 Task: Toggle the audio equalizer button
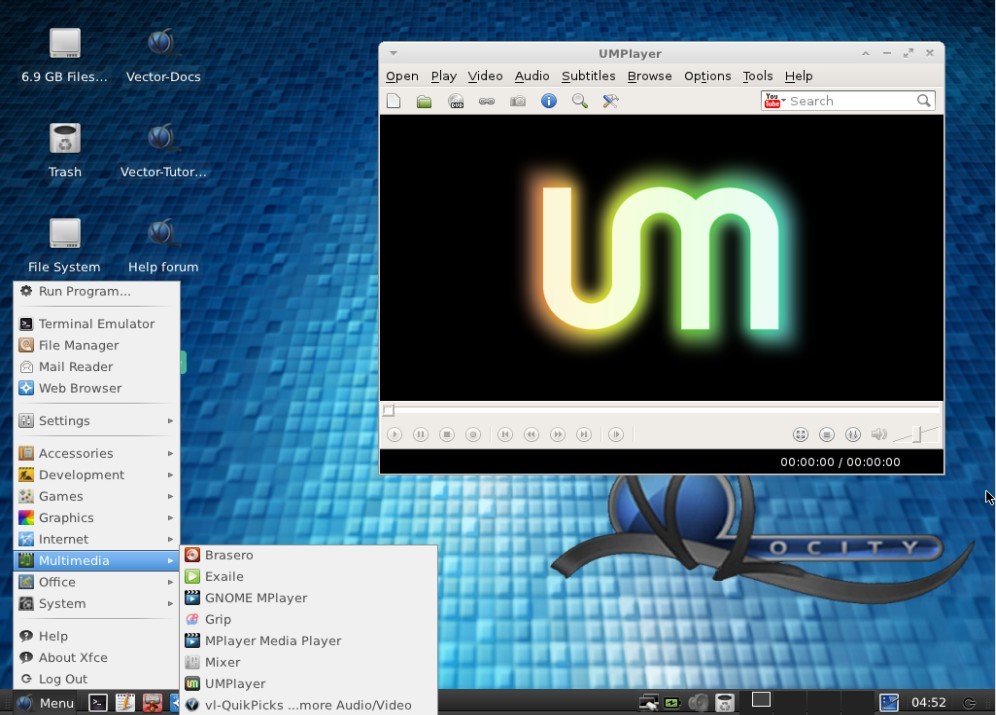point(852,434)
